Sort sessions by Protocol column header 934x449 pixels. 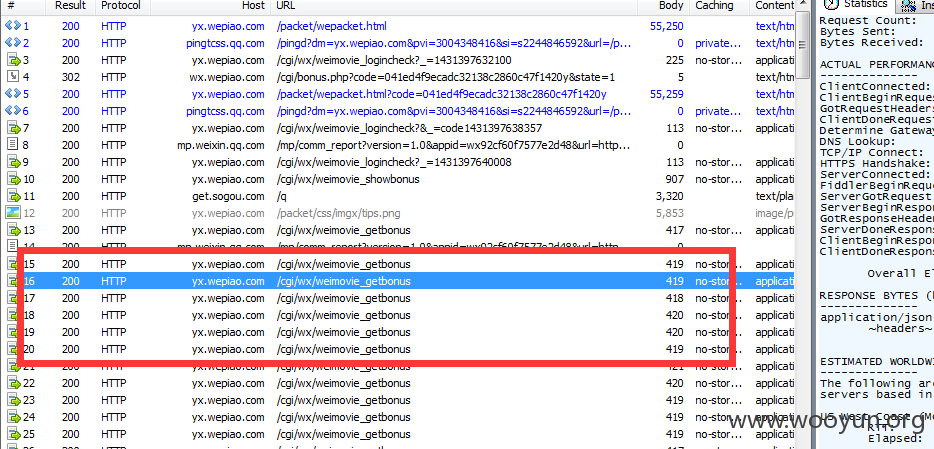(x=121, y=5)
